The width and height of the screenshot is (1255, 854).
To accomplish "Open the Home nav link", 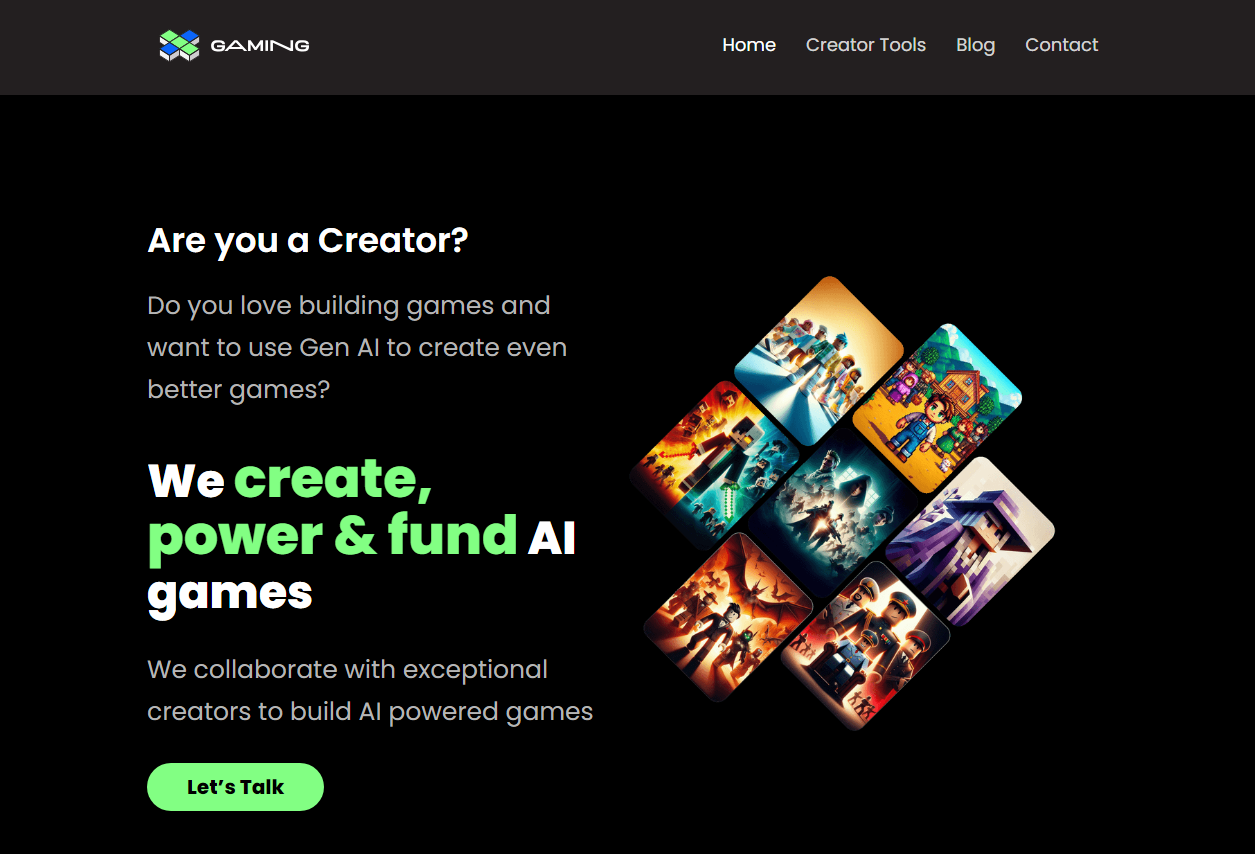I will click(749, 45).
